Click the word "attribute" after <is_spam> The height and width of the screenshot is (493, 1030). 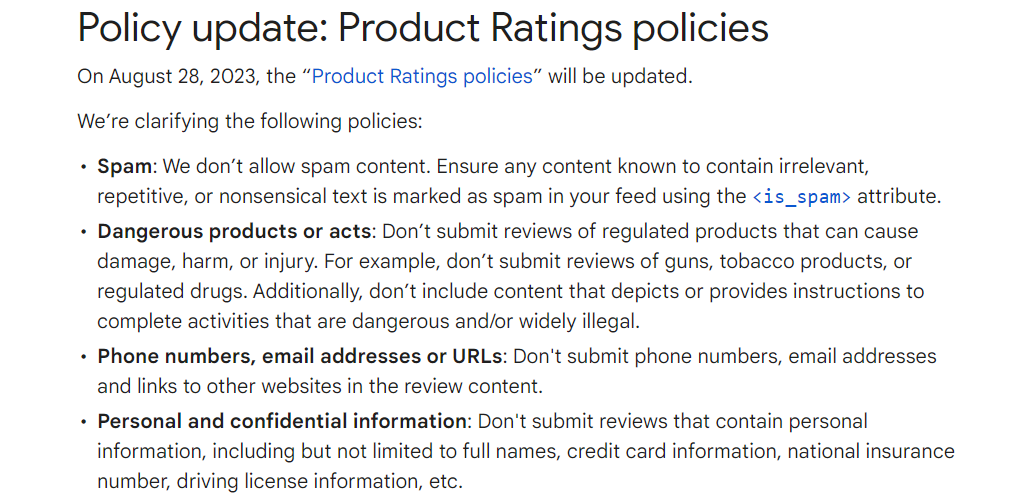899,196
